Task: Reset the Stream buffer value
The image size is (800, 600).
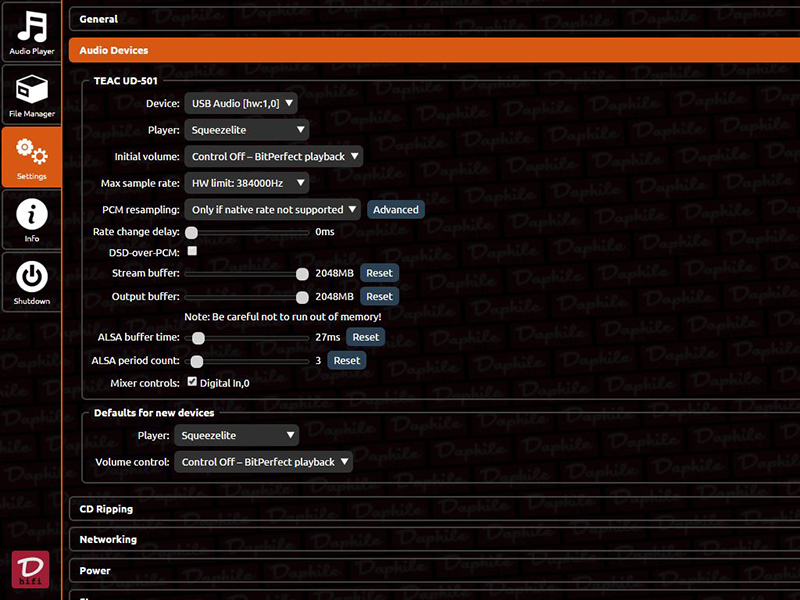Action: (x=379, y=273)
